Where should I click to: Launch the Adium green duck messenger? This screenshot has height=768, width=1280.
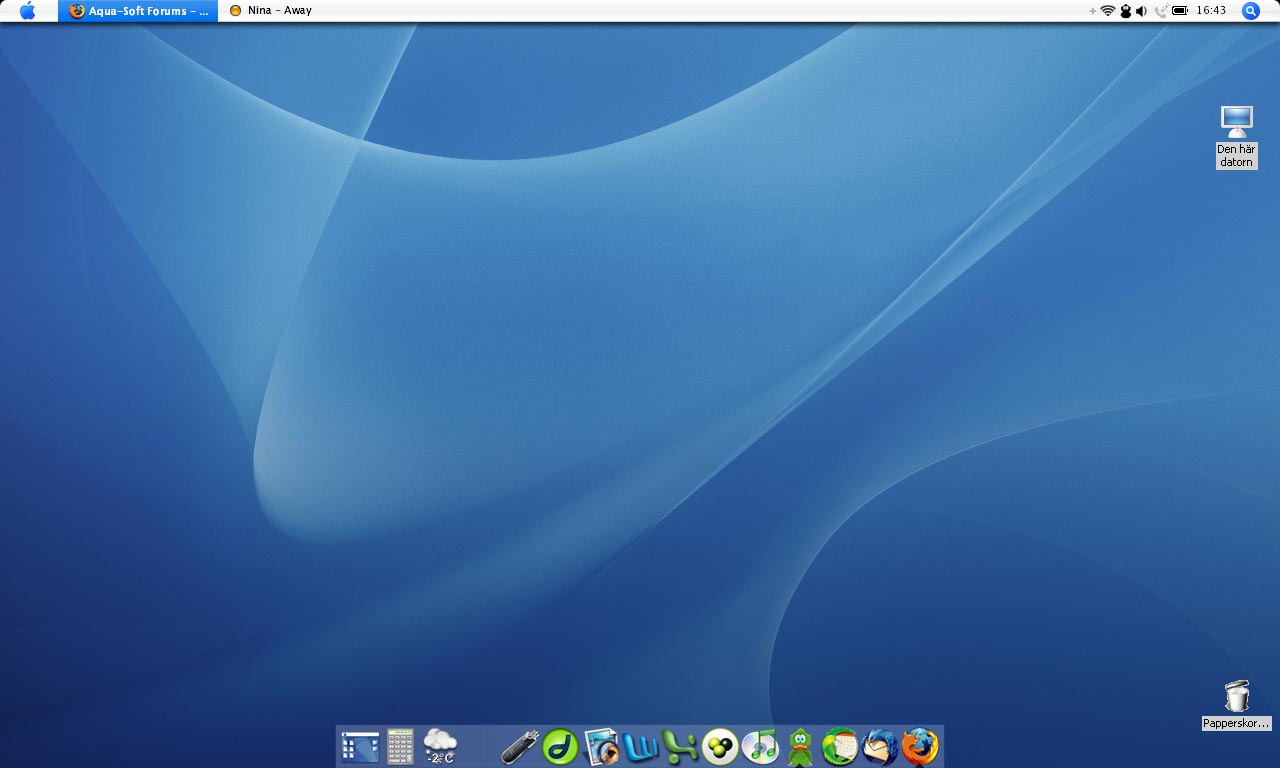(800, 747)
